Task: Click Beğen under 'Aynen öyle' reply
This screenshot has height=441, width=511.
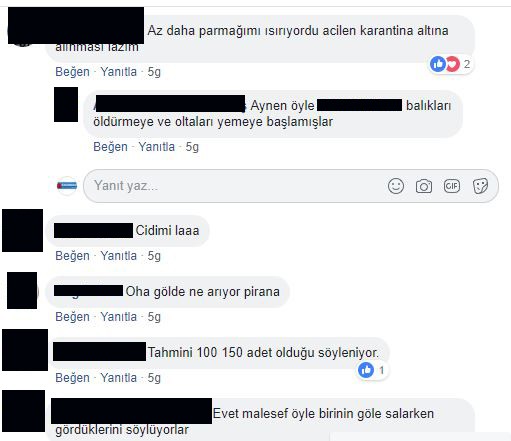Action: [110, 147]
